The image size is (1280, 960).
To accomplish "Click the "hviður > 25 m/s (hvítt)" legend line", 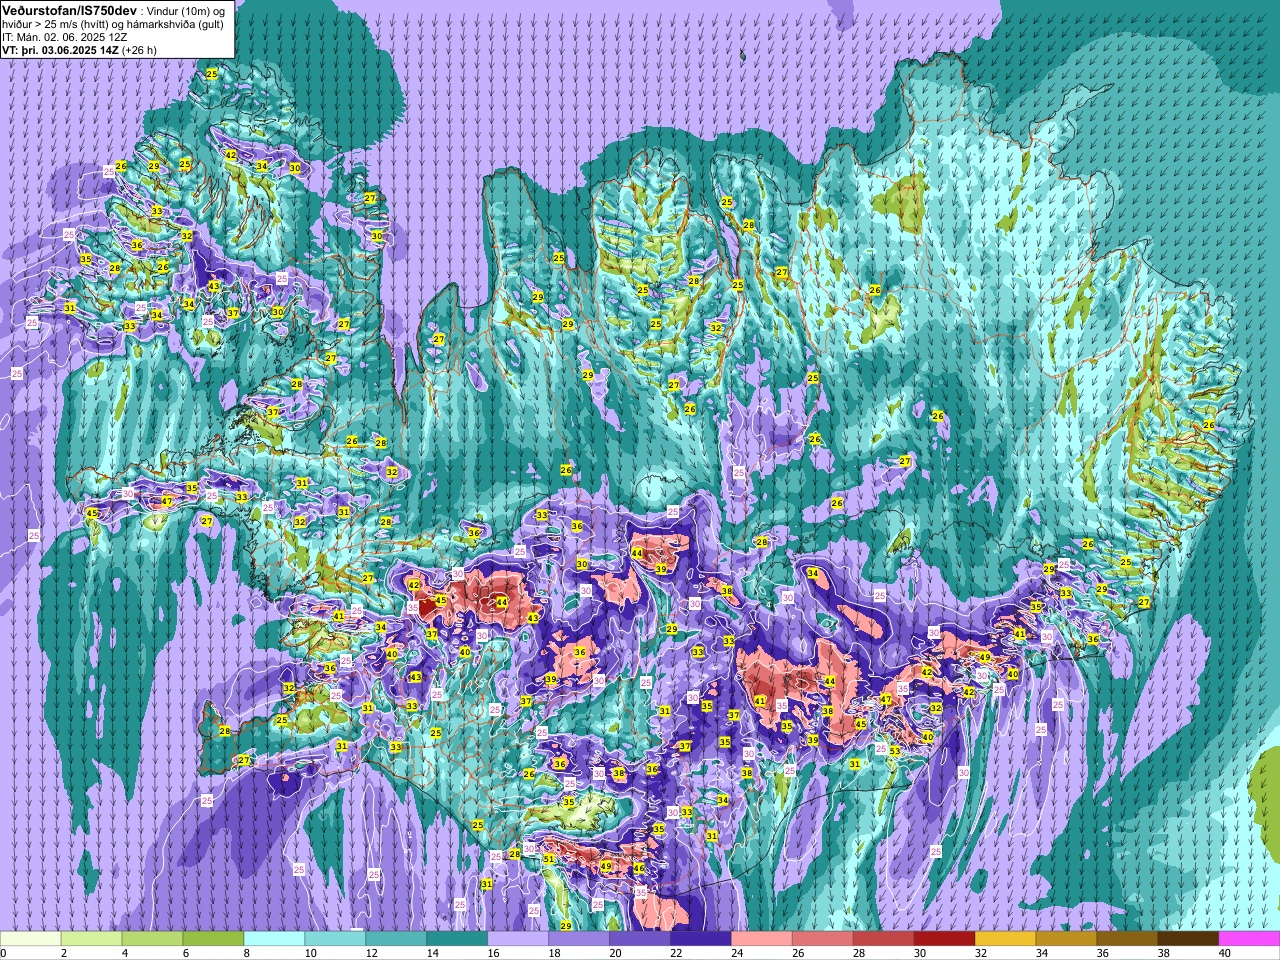I will coord(57,23).
